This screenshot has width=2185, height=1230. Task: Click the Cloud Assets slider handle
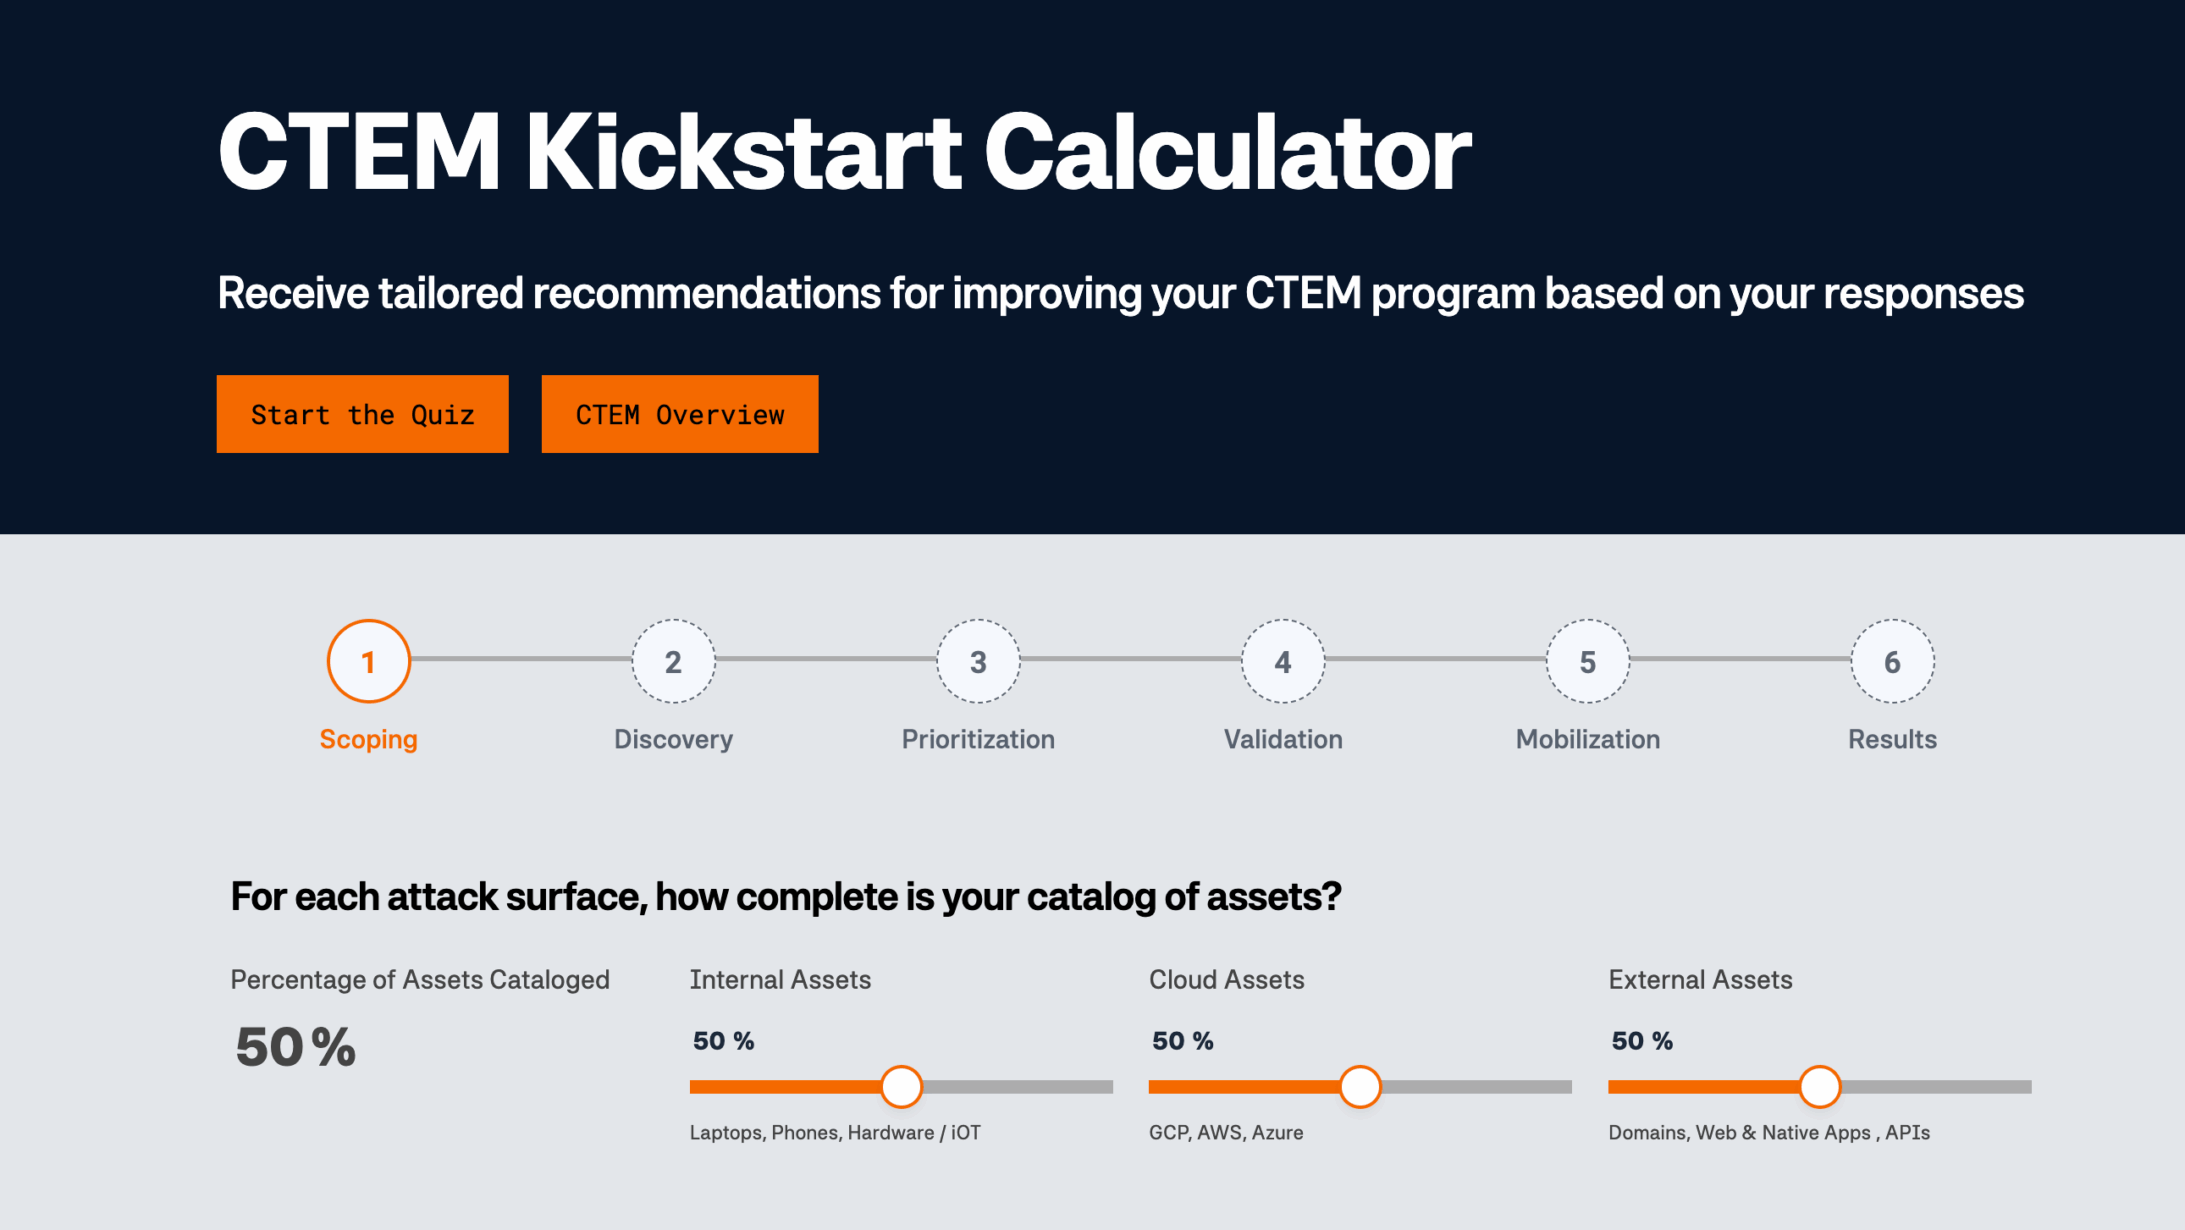1360,1086
